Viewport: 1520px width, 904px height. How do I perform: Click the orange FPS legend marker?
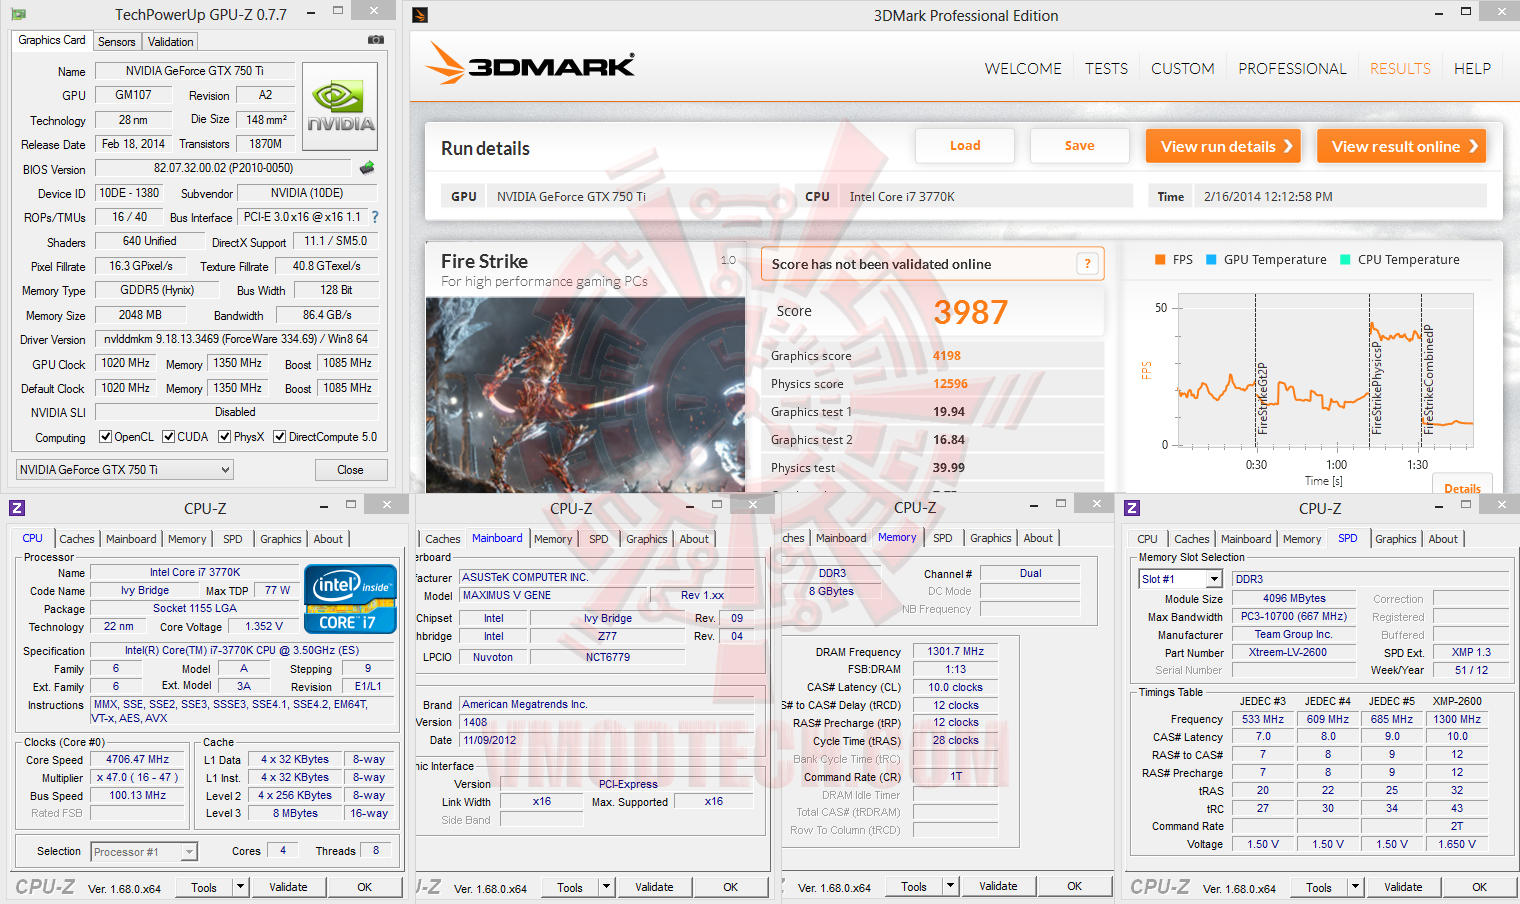point(1160,260)
